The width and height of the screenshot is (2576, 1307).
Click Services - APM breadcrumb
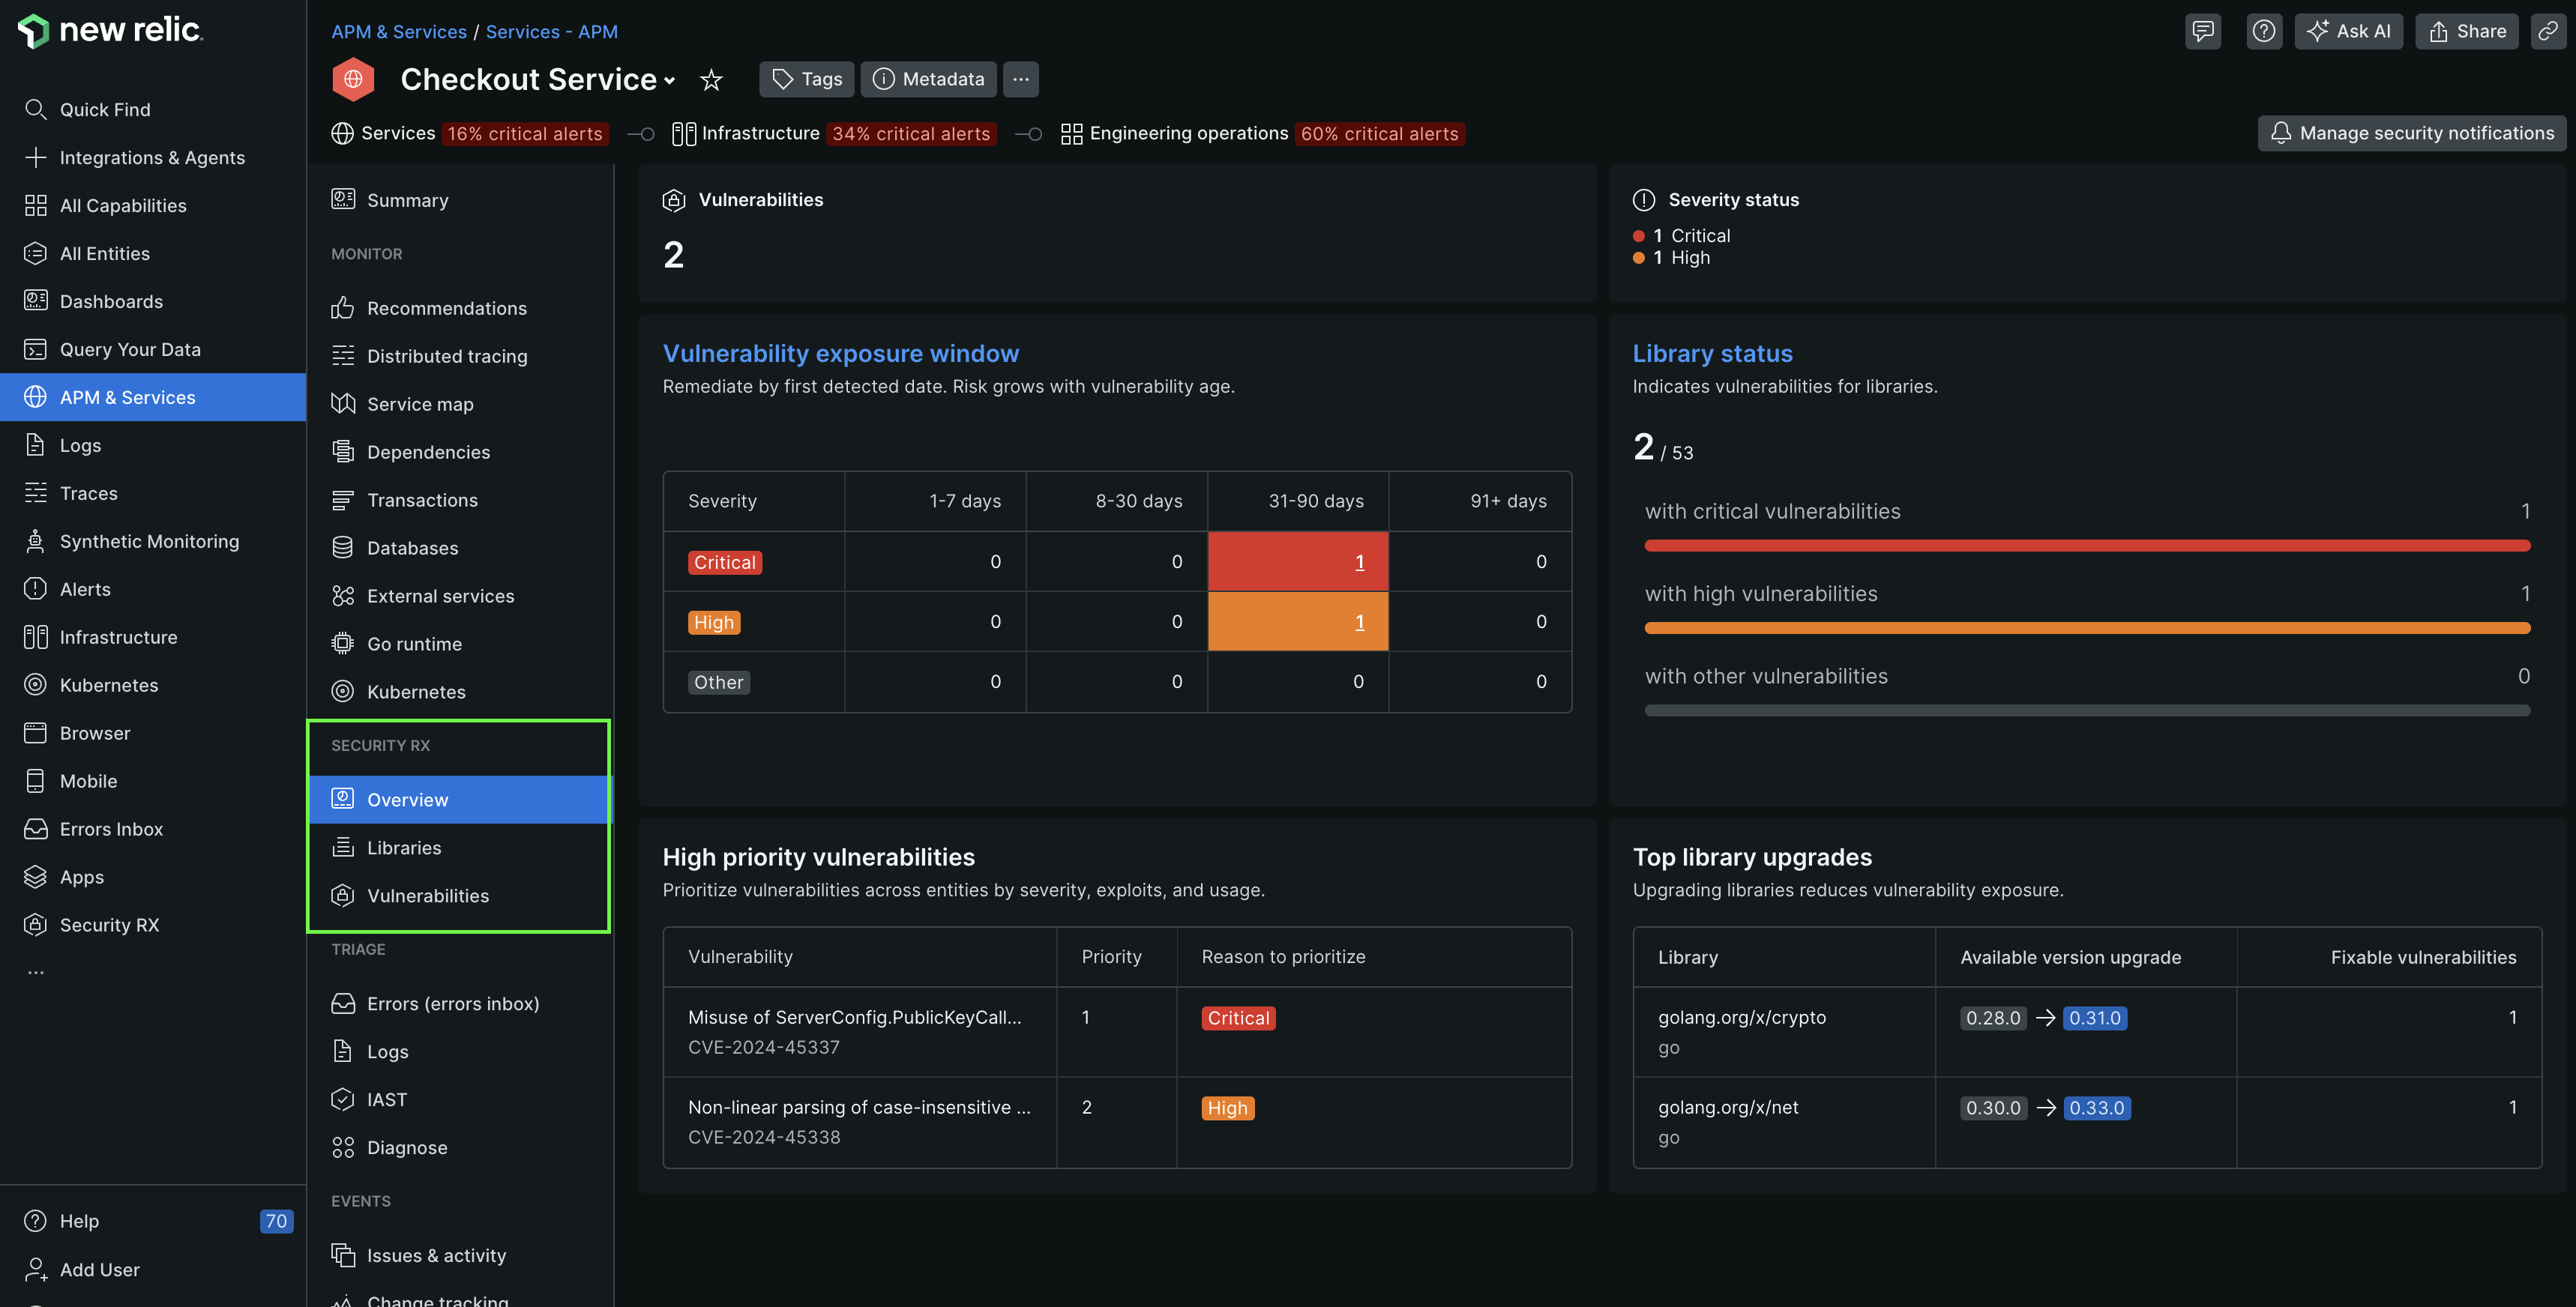click(552, 32)
